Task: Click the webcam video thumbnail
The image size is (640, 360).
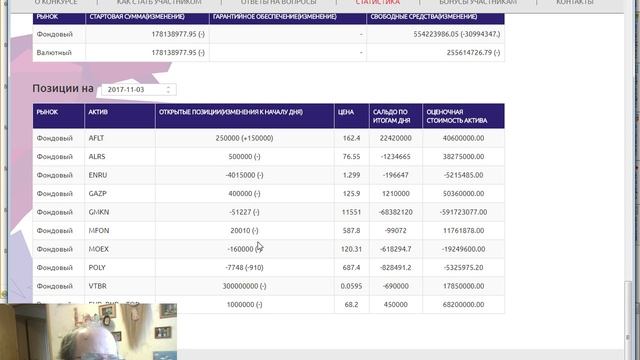Action: [x=89, y=332]
